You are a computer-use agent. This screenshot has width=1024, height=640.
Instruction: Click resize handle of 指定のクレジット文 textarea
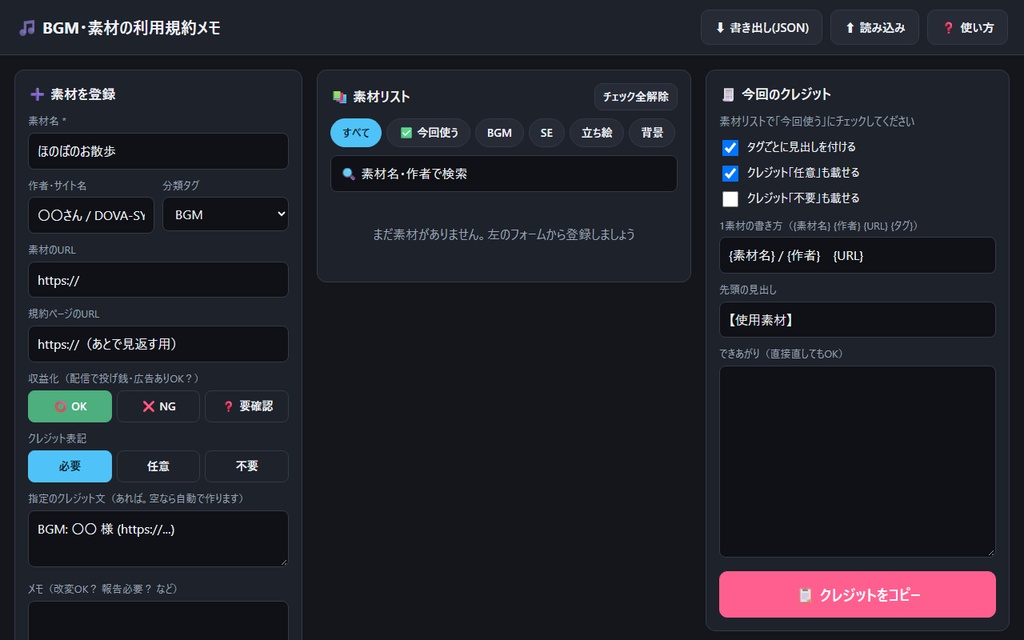(x=284, y=562)
